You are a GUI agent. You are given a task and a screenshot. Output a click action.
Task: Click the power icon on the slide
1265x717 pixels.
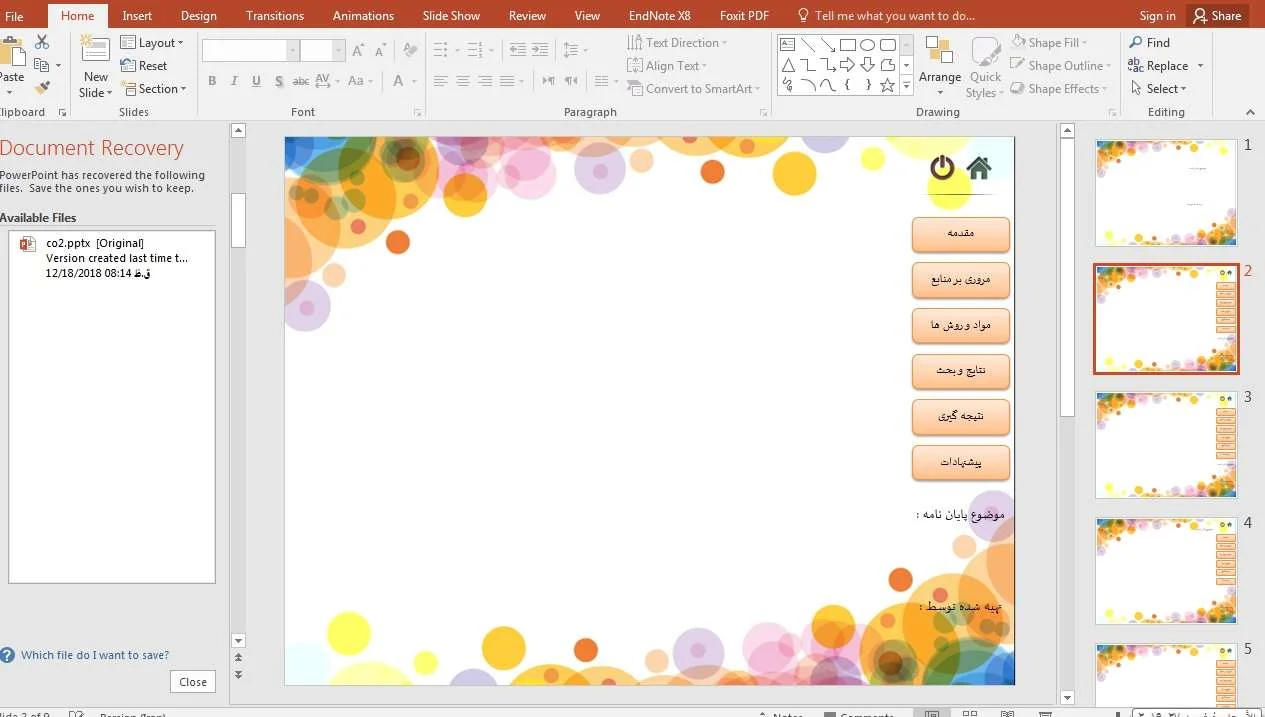coord(942,168)
